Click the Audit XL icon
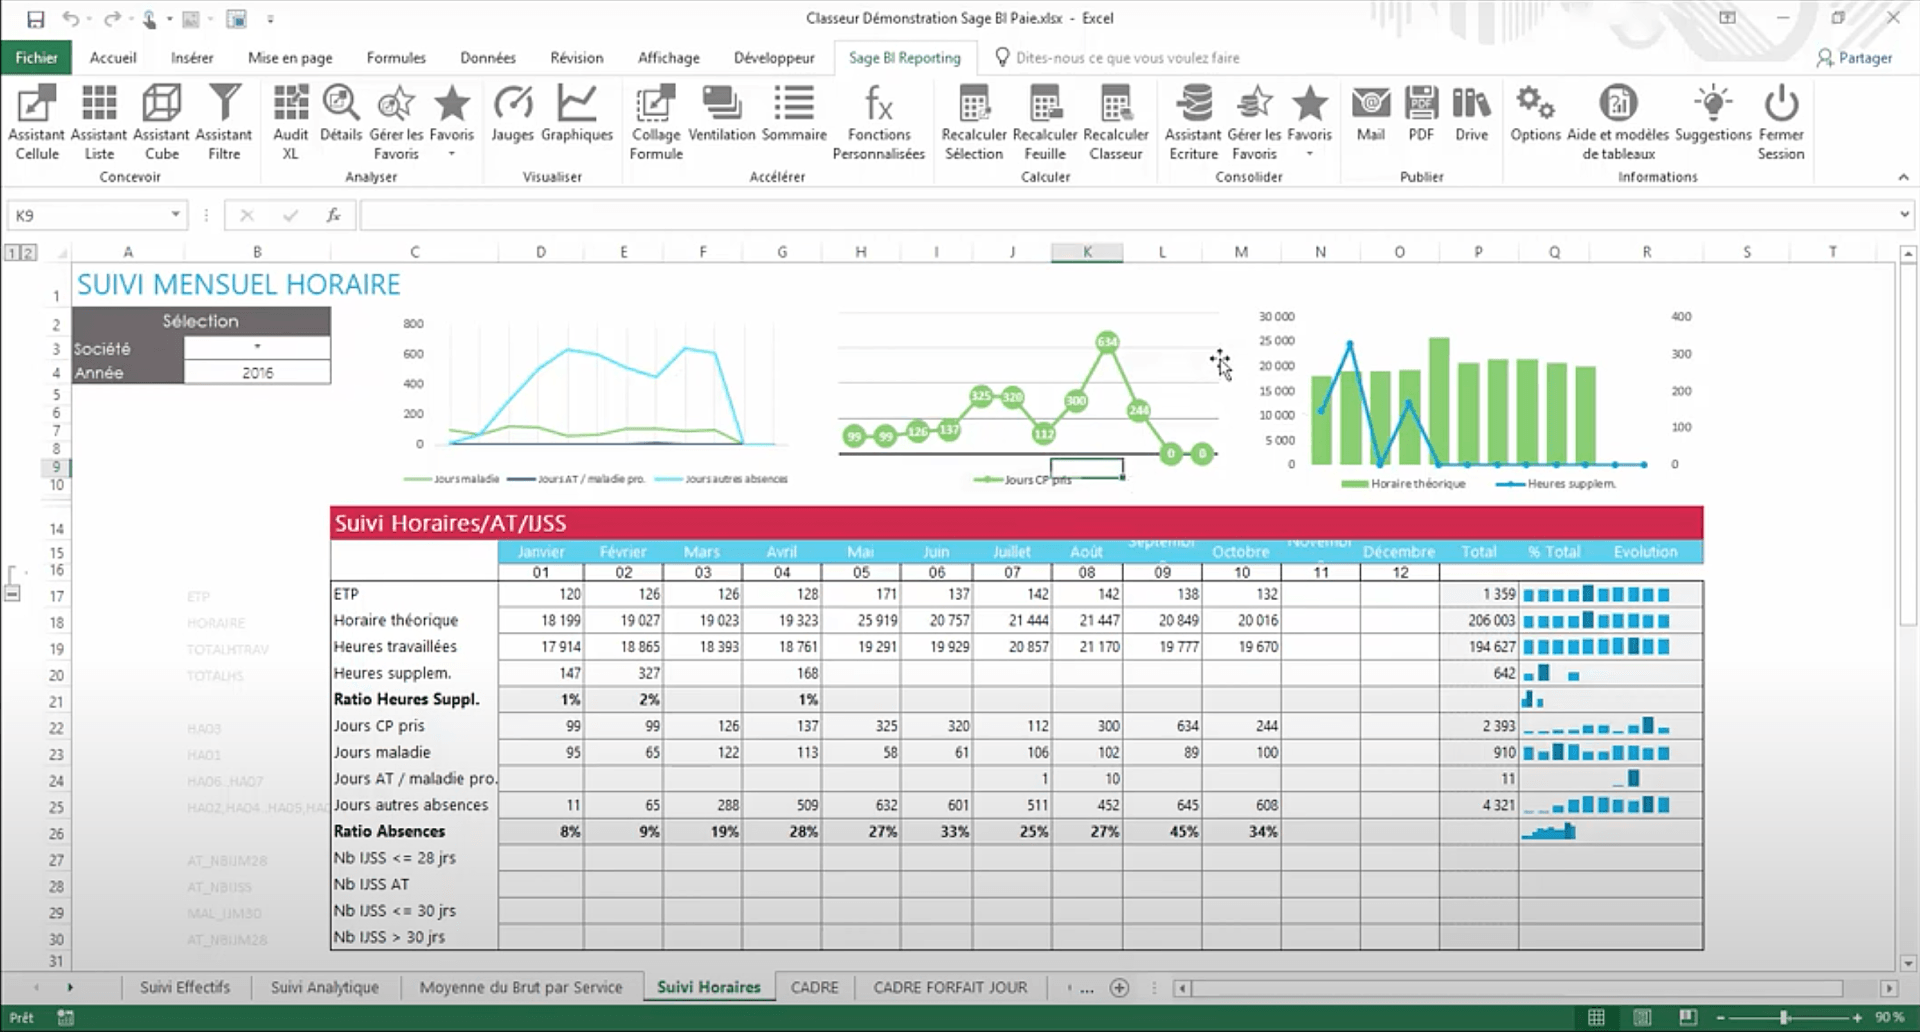The height and width of the screenshot is (1032, 1920). [x=290, y=122]
